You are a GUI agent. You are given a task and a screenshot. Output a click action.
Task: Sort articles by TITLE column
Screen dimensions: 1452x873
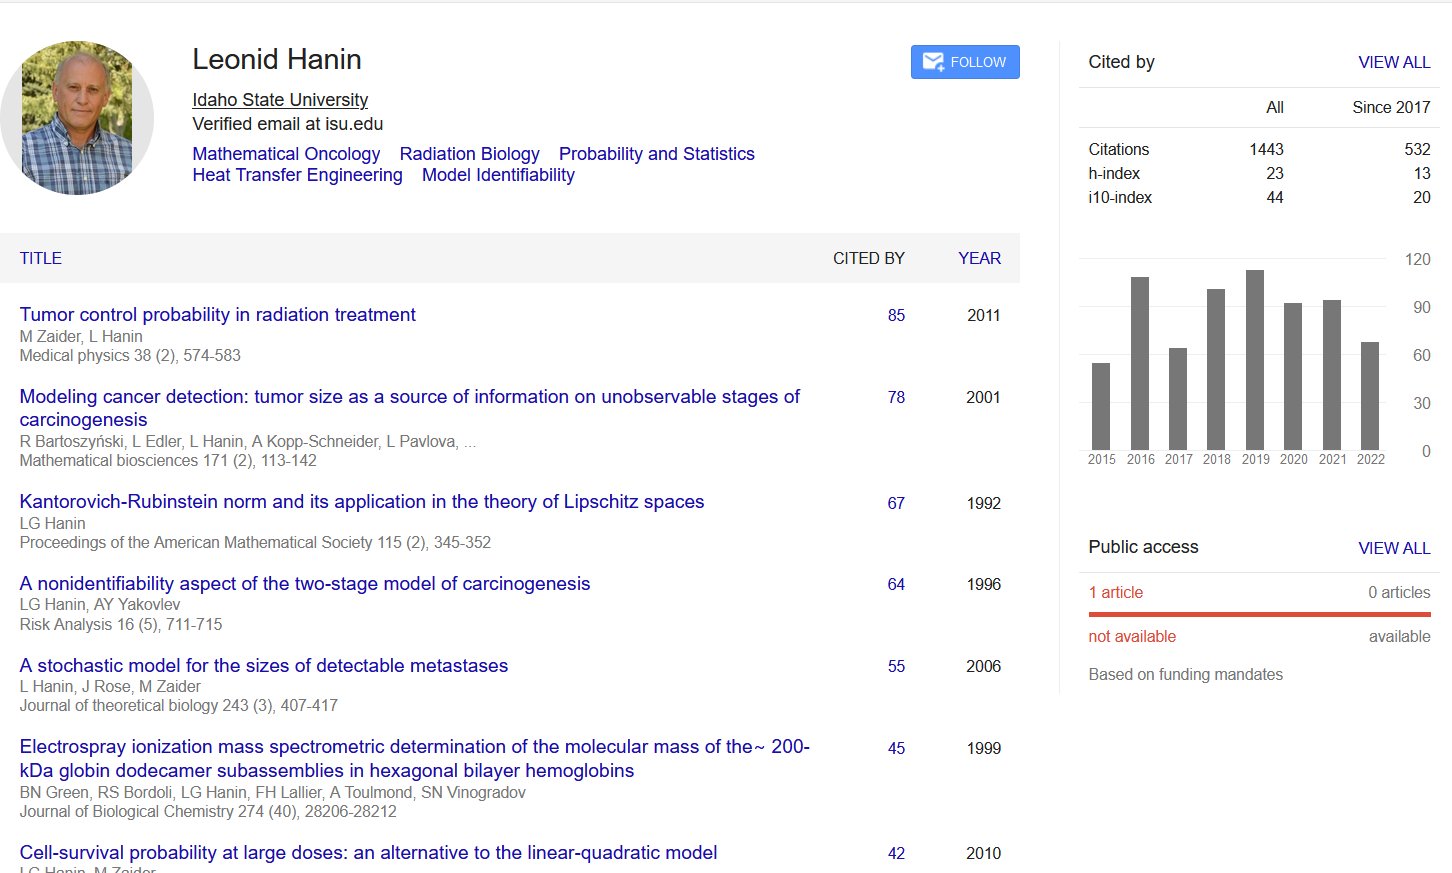(x=41, y=258)
